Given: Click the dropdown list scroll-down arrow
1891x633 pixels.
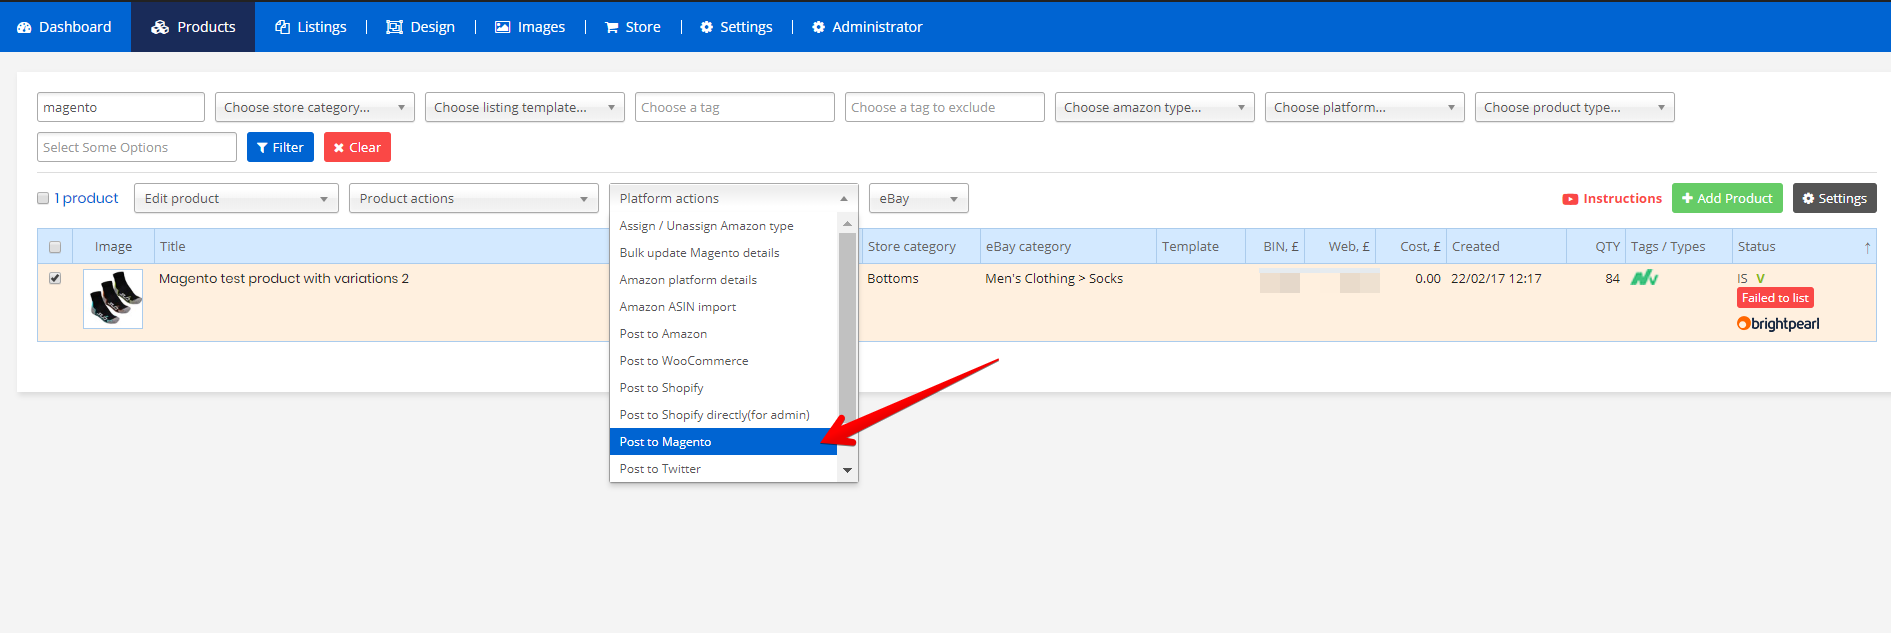Looking at the screenshot, I should pos(847,470).
